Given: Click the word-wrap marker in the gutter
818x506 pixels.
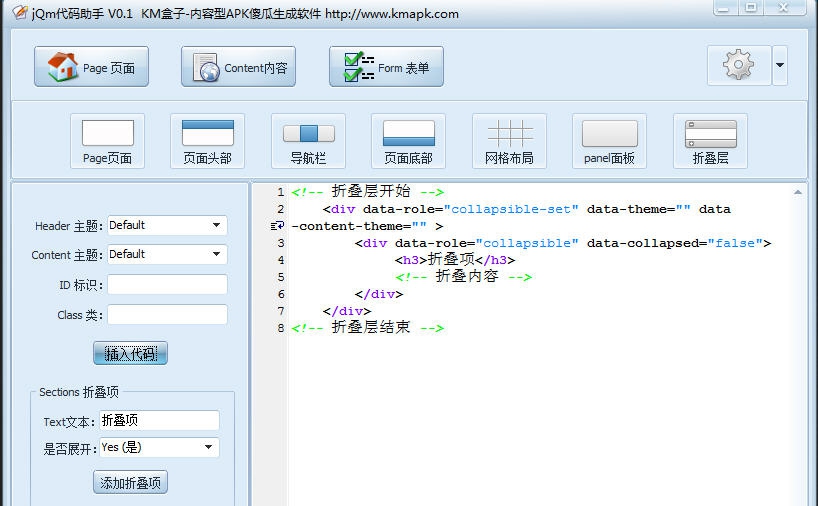Looking at the screenshot, I should point(278,226).
